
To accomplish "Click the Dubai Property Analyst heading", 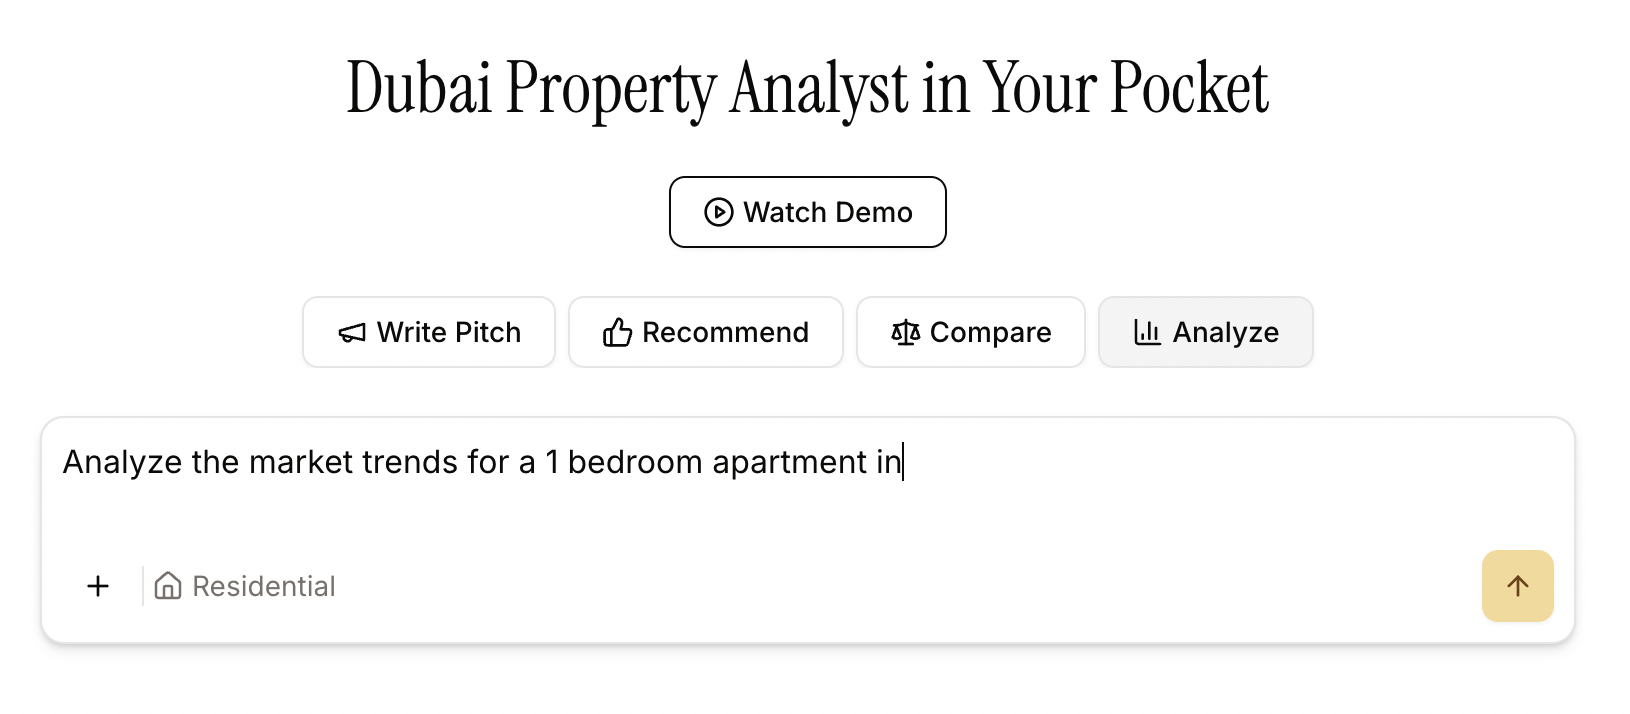I will (x=808, y=89).
